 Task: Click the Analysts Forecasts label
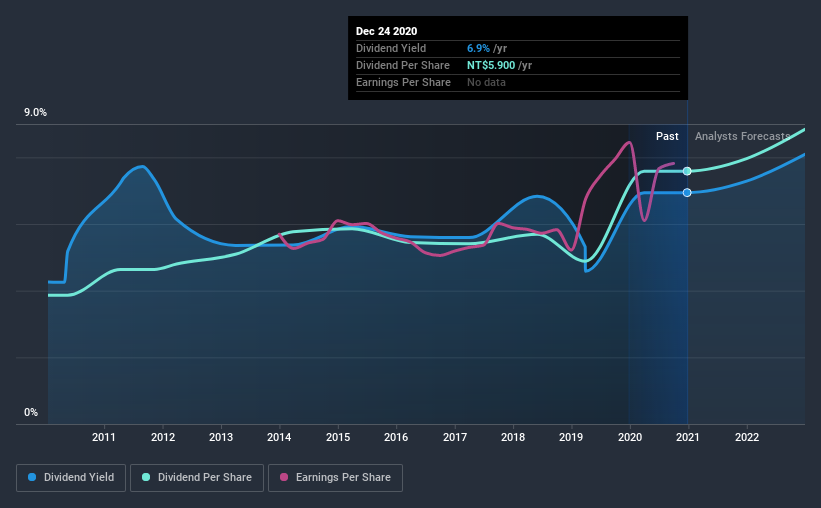coord(742,136)
